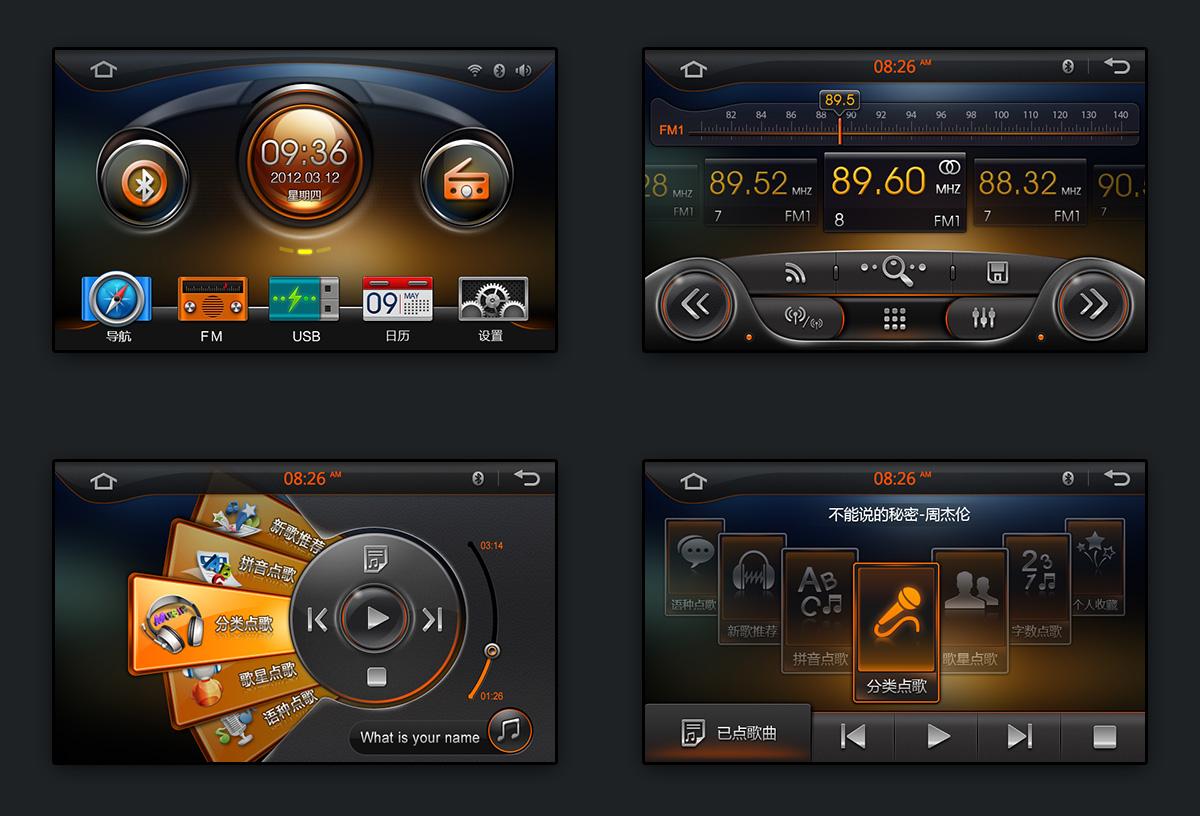
Task: Go to previous frequency with double-left arrow
Action: tap(695, 304)
